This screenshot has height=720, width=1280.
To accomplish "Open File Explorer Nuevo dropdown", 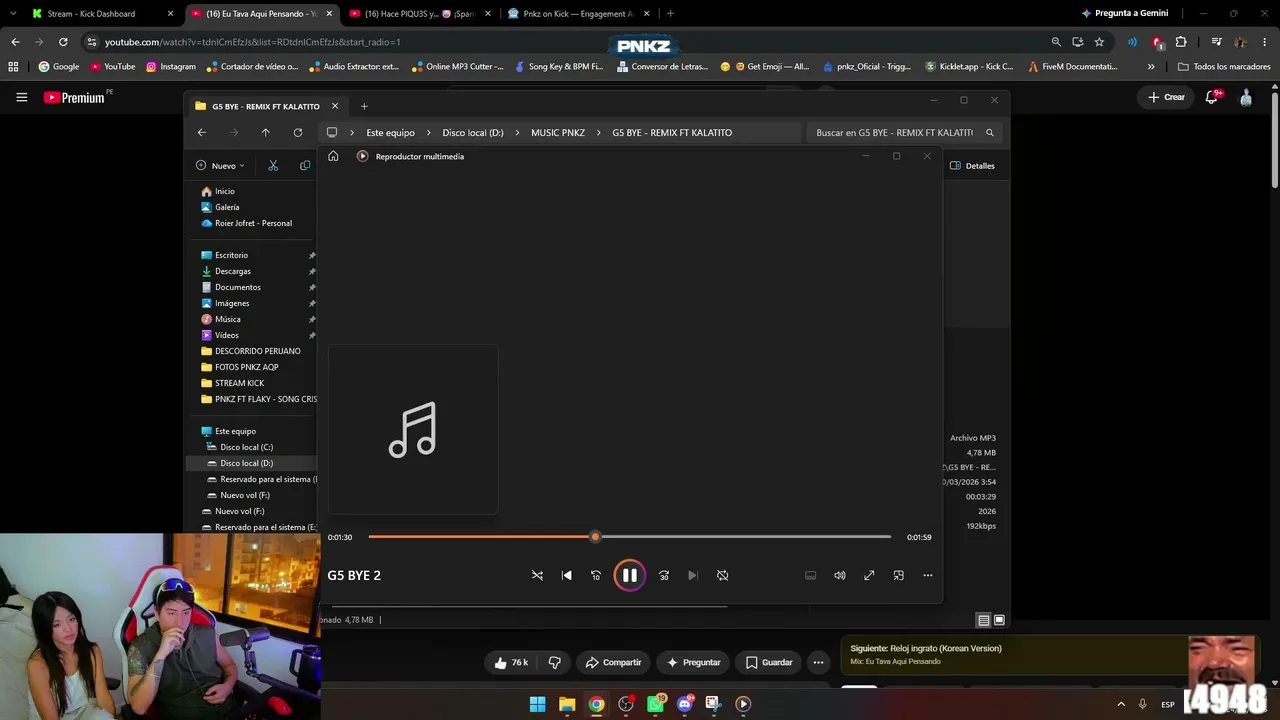I will tap(220, 166).
